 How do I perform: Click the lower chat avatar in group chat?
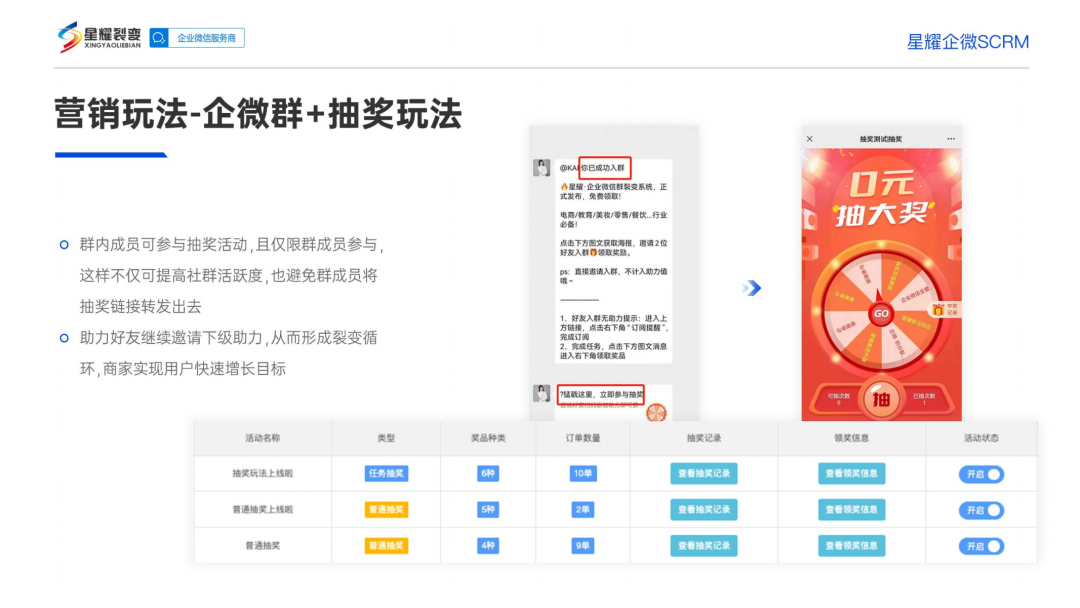[x=541, y=393]
